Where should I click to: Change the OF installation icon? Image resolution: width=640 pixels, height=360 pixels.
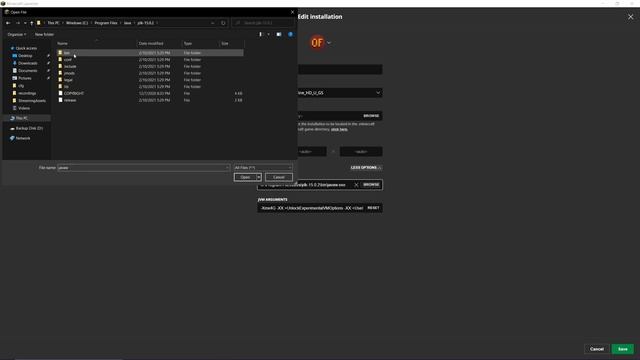[x=317, y=42]
